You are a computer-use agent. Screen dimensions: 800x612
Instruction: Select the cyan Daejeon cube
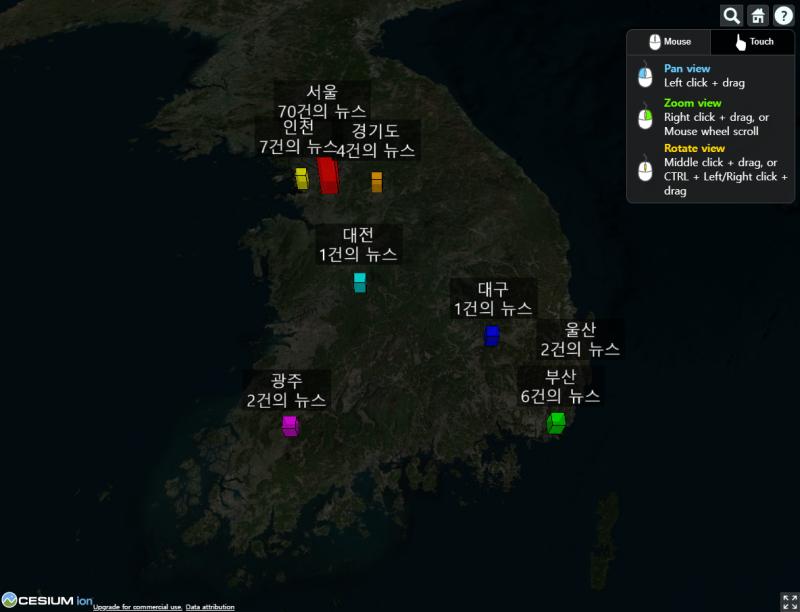[360, 283]
